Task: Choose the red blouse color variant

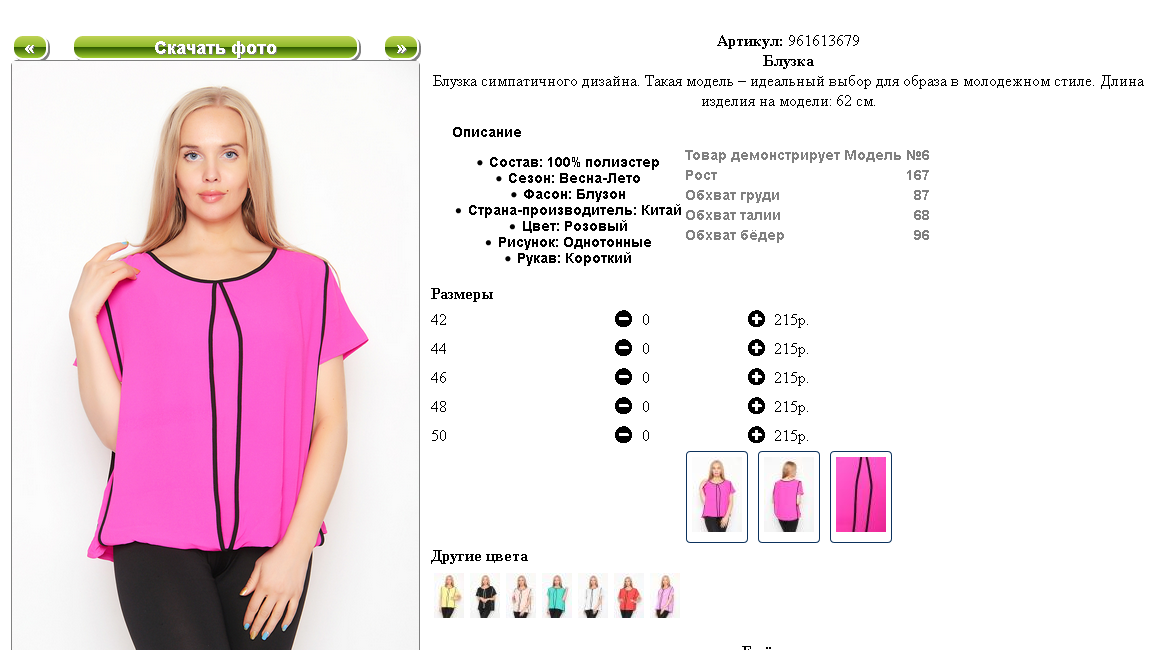Action: [628, 596]
